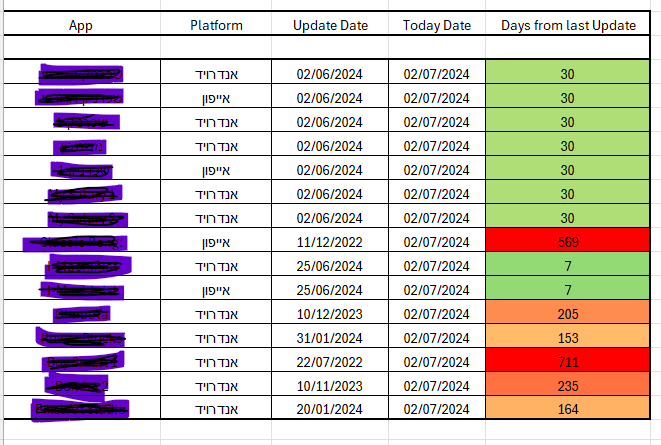Click the 20/01/2024 update date cell
Screen dimensions: 661x445
[x=330, y=409]
